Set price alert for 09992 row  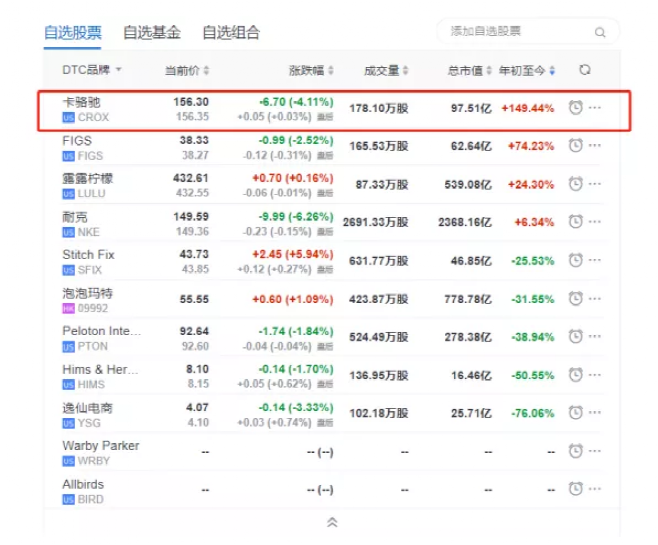[x=575, y=299]
